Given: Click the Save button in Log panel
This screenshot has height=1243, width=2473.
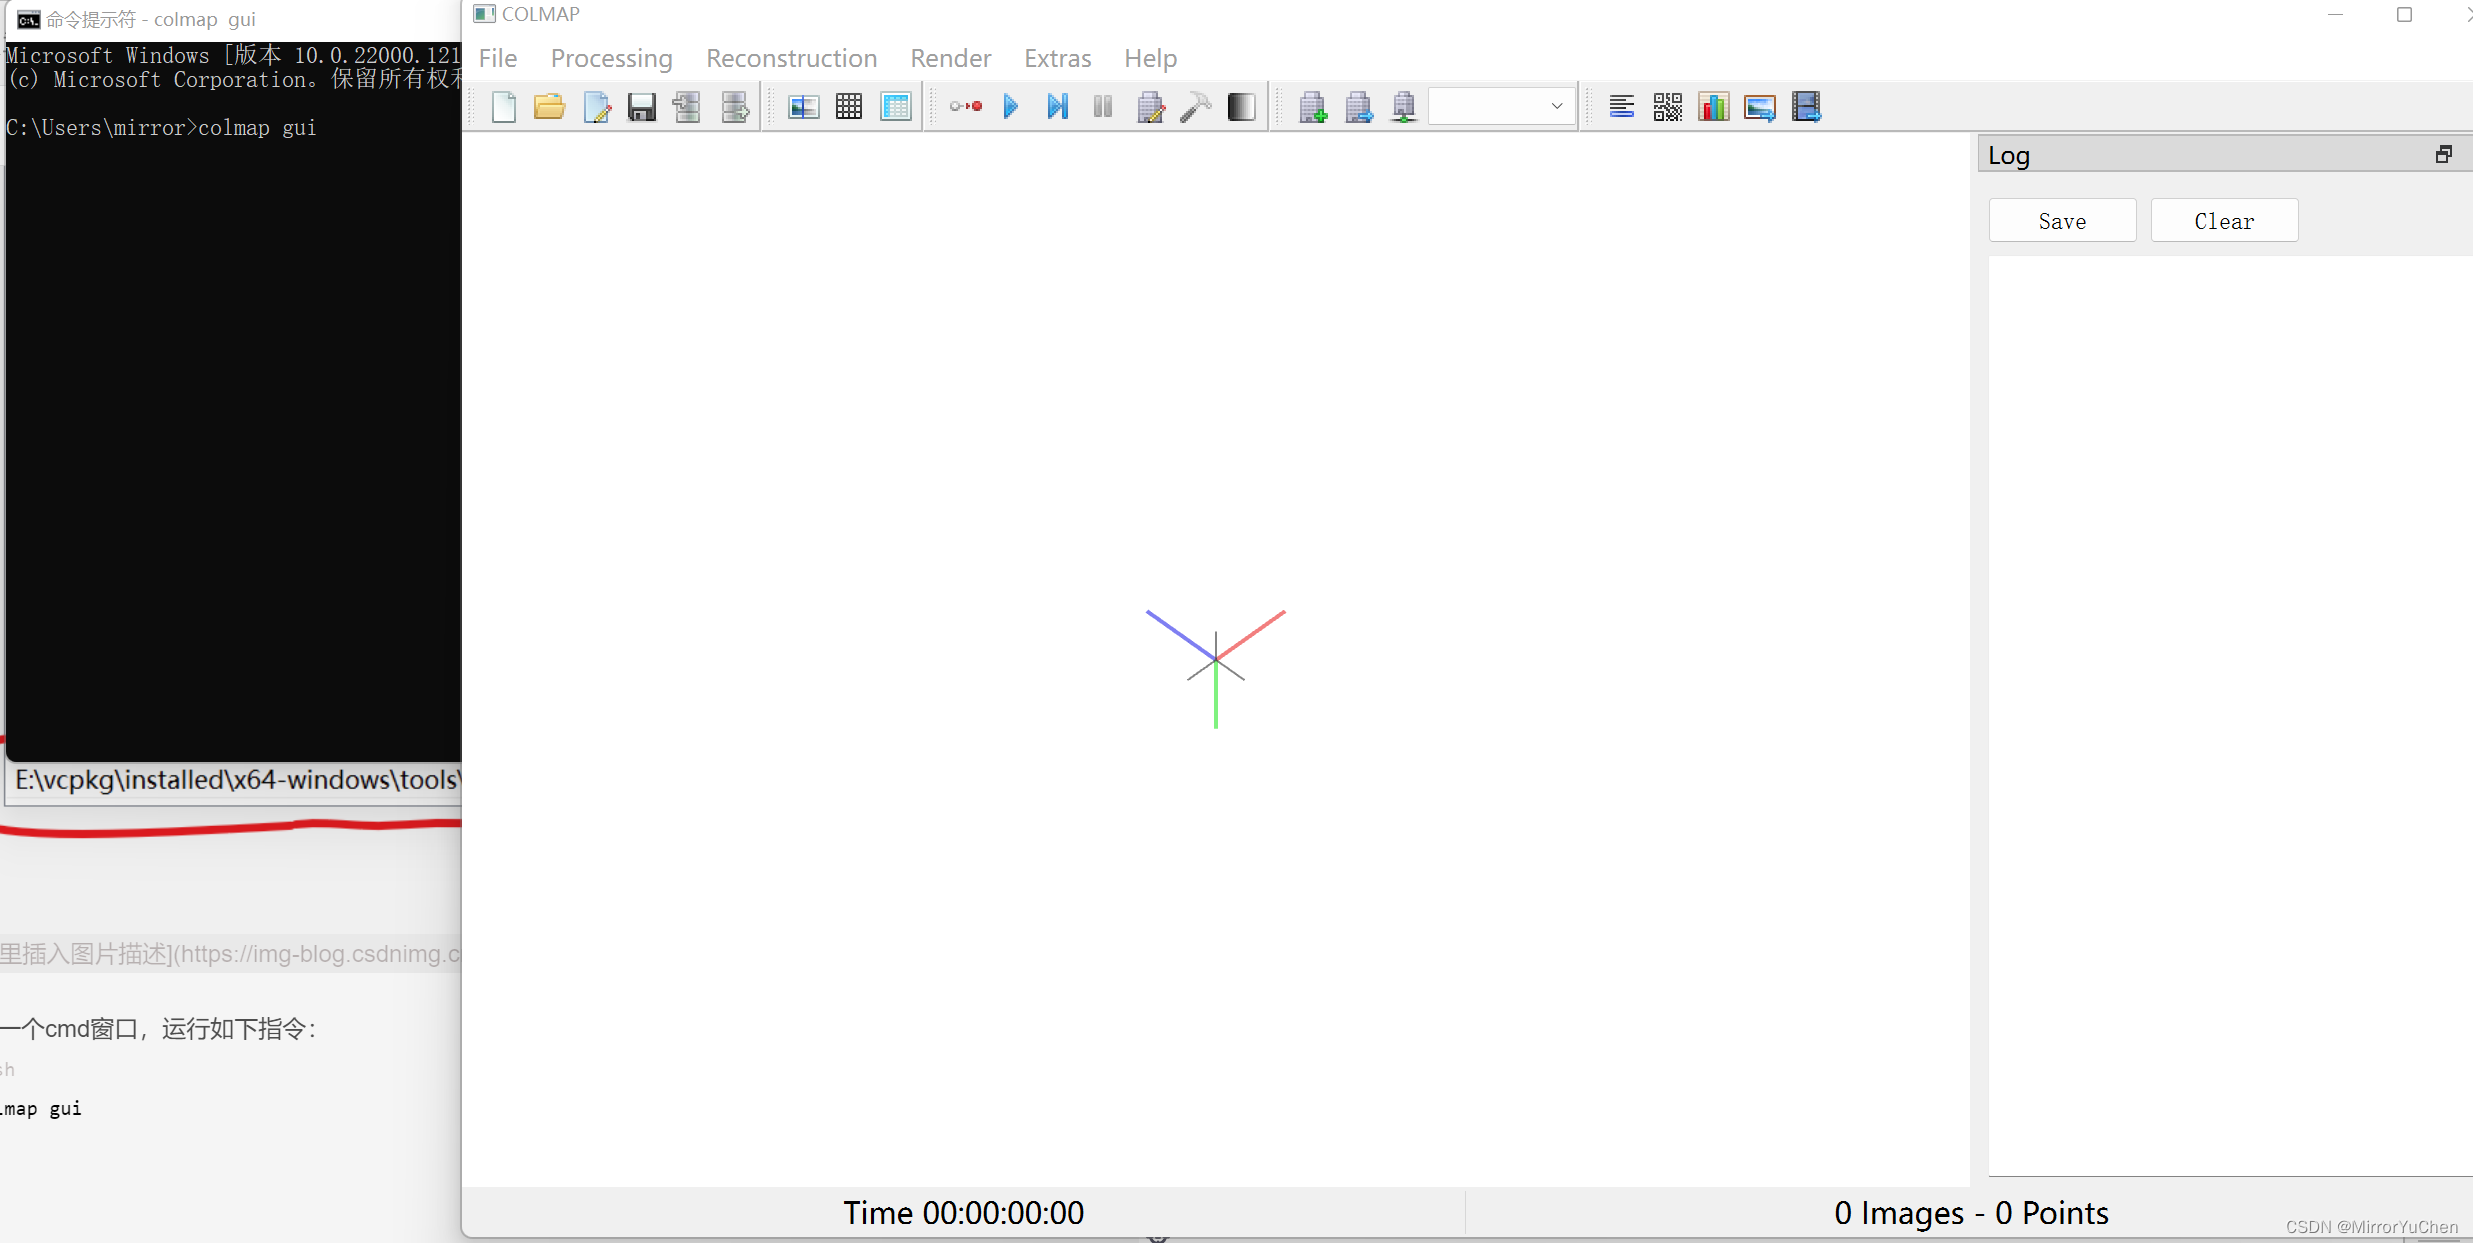Looking at the screenshot, I should 2062,221.
